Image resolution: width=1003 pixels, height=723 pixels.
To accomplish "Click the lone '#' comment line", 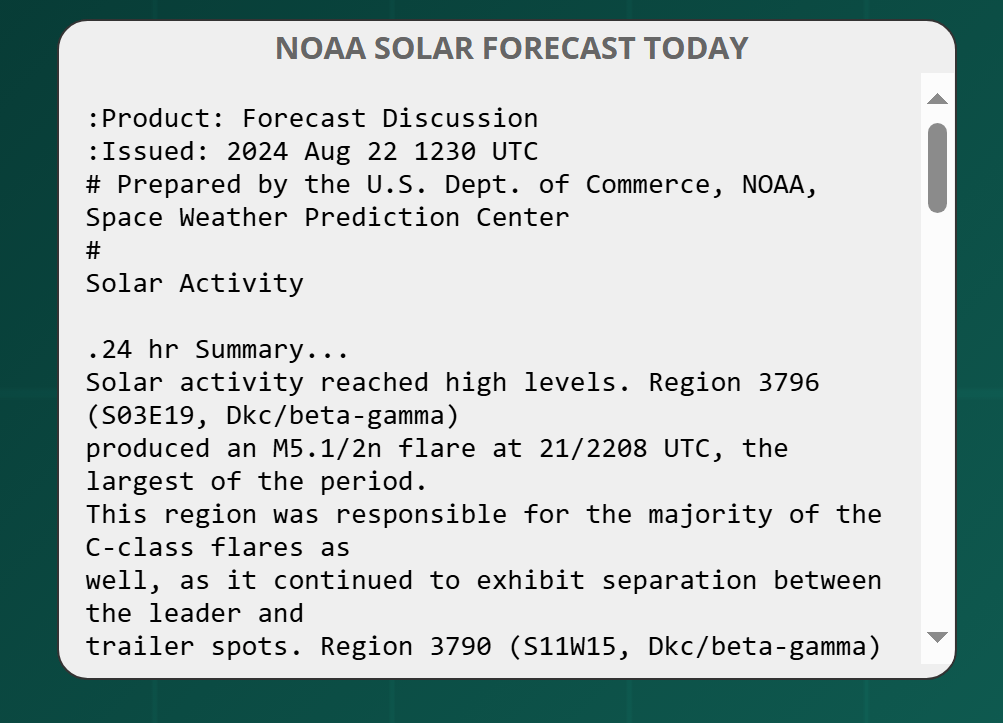I will tap(93, 250).
